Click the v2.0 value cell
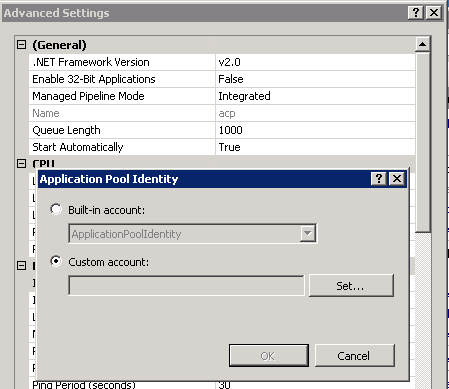This screenshot has width=449, height=389. (x=315, y=62)
